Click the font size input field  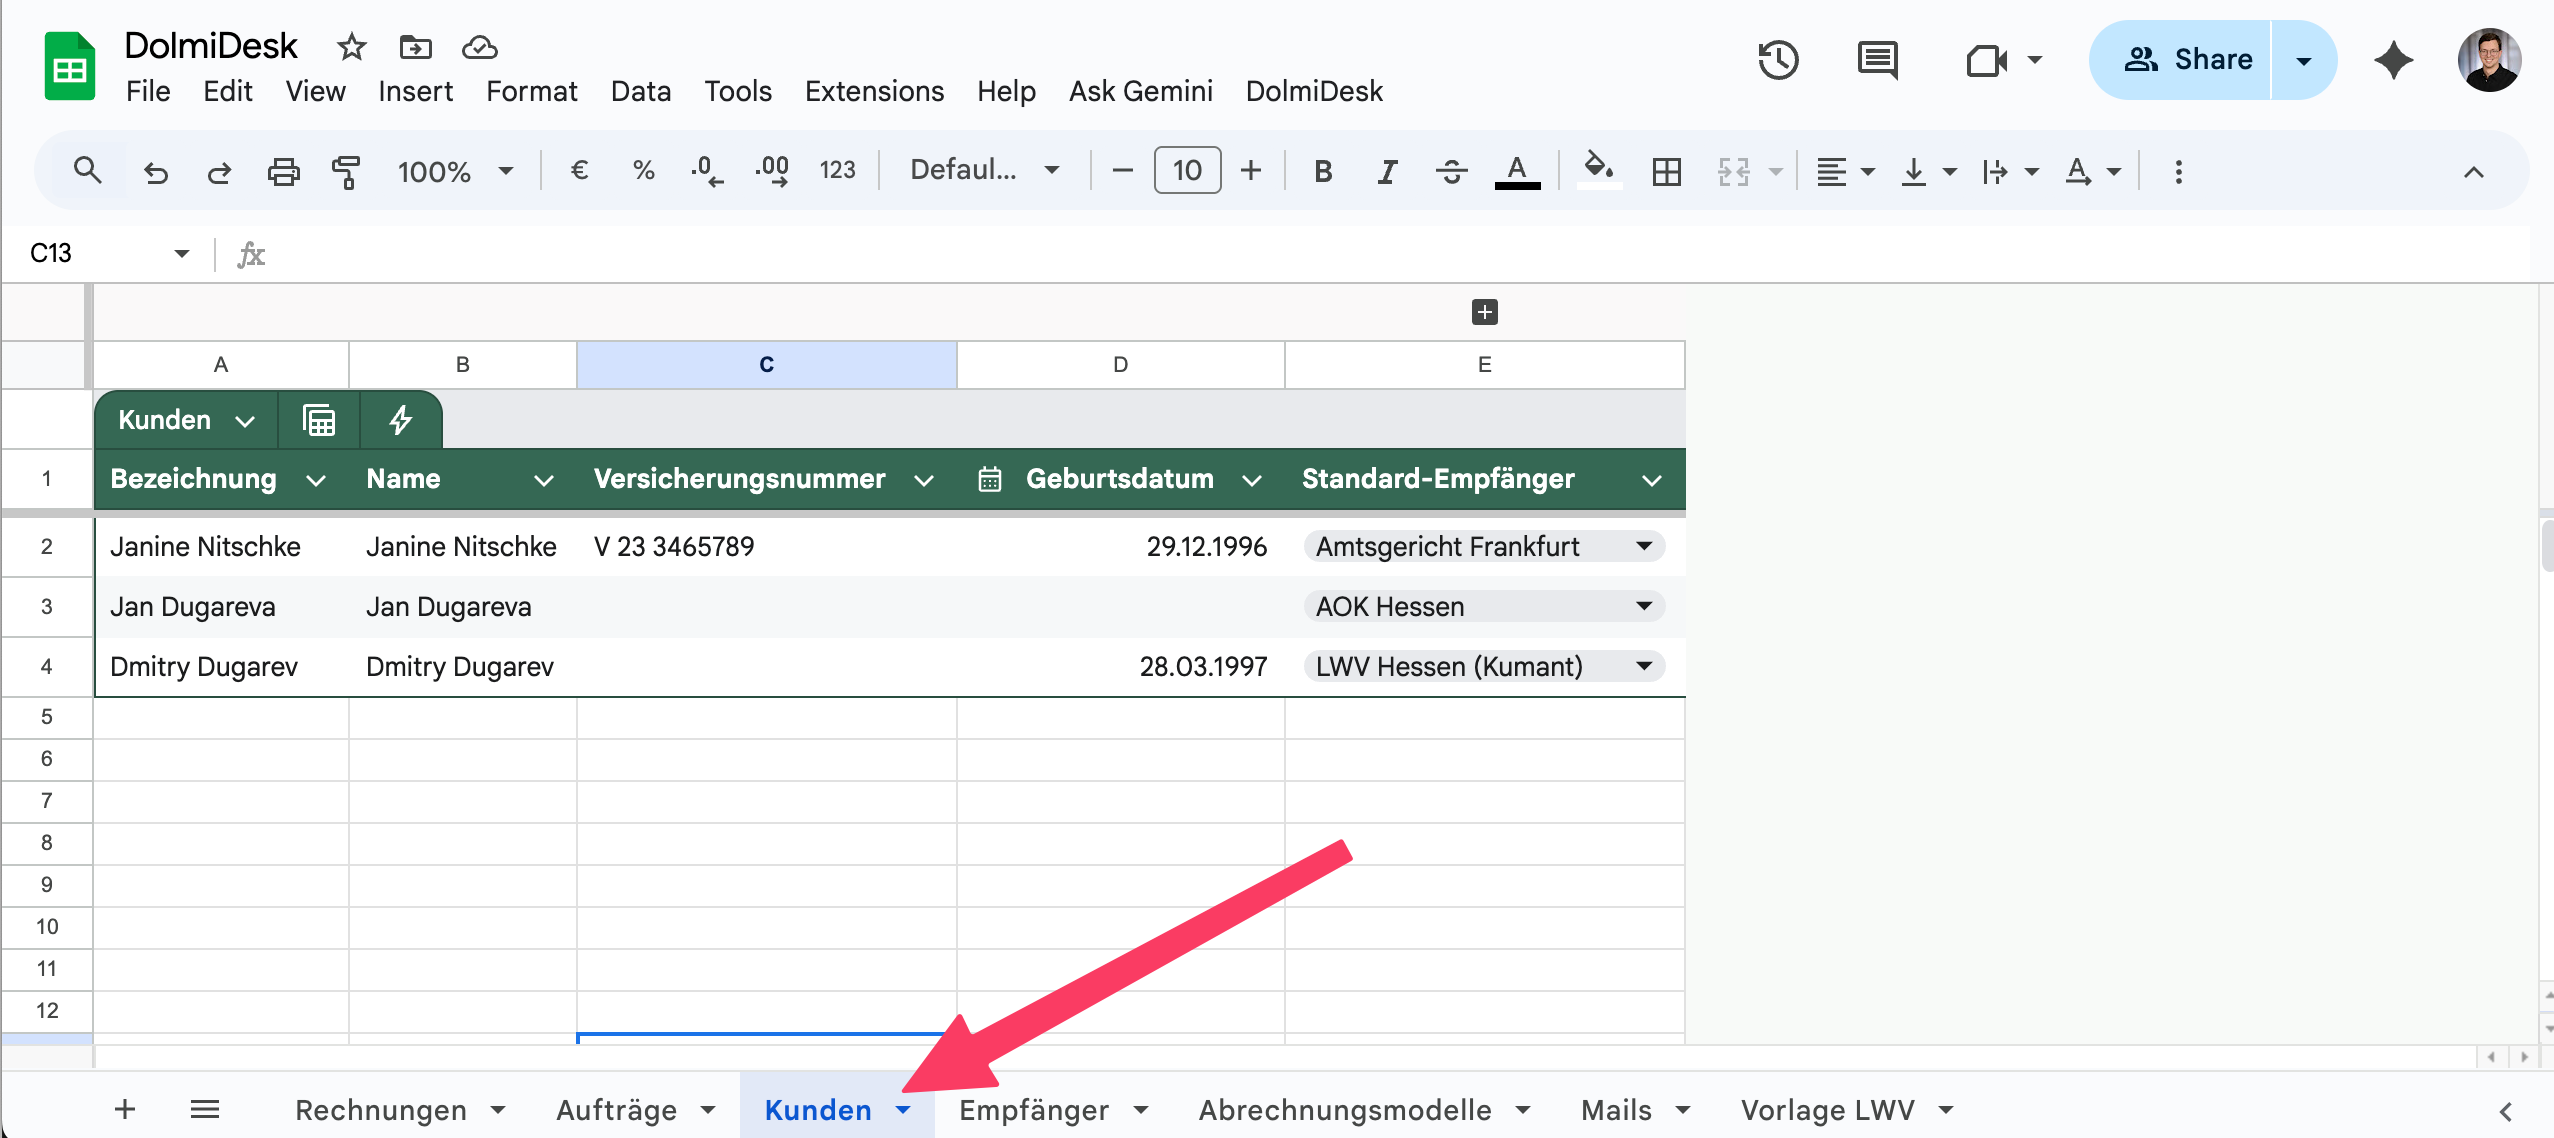tap(1187, 171)
